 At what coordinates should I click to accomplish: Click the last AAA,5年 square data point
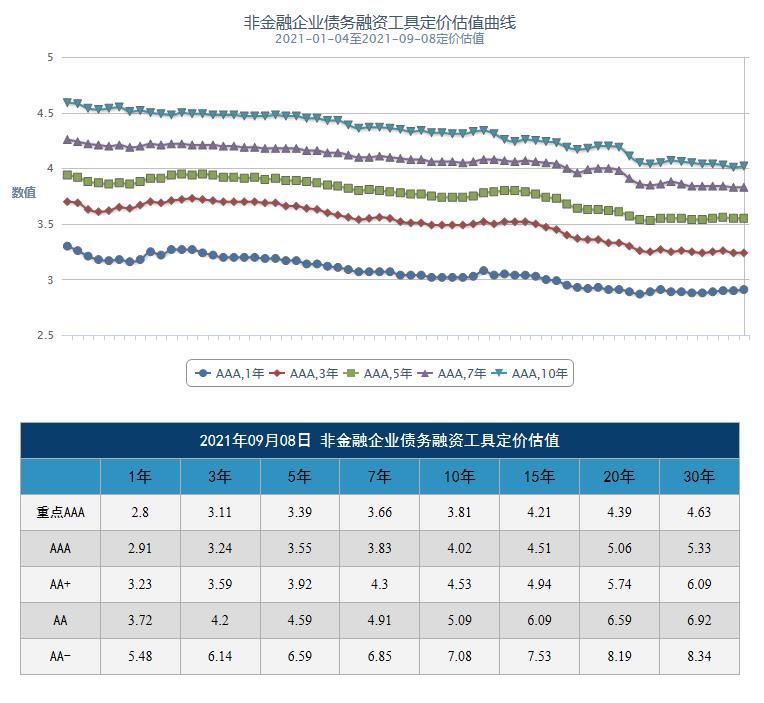pos(744,218)
